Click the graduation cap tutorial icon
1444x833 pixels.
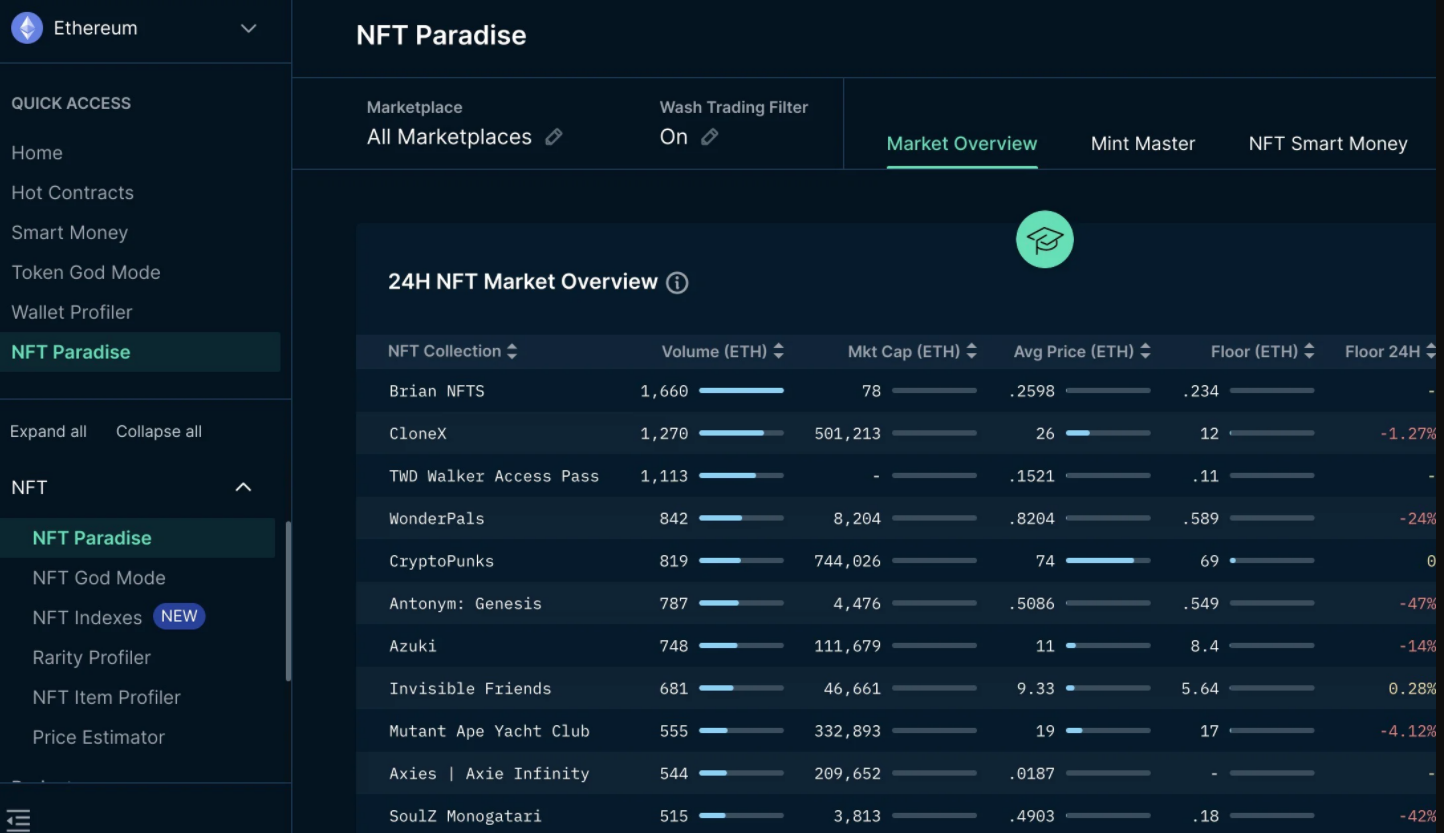pos(1045,240)
